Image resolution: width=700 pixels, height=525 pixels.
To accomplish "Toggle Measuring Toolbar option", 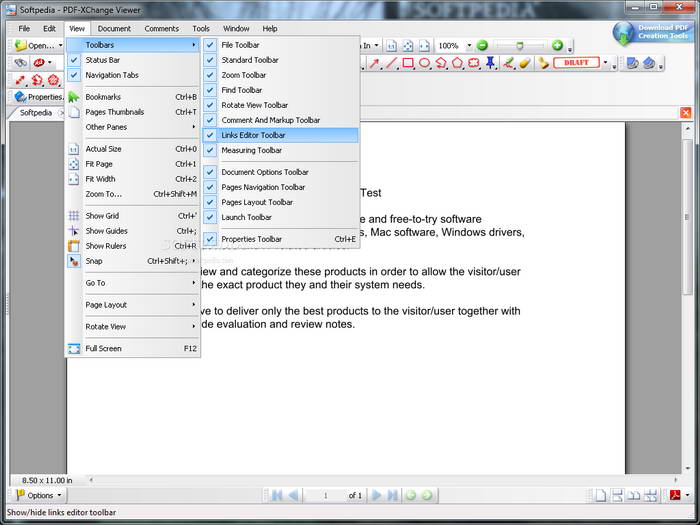I will pyautogui.click(x=281, y=150).
